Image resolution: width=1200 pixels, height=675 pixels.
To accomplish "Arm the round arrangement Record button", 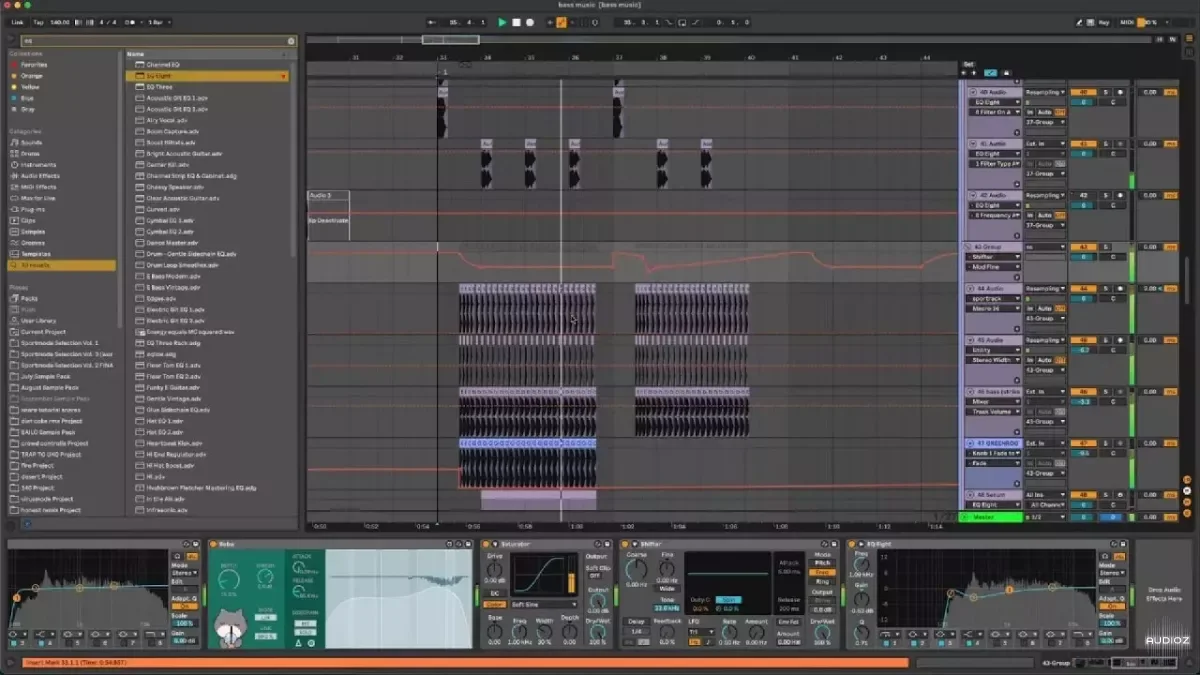I will click(x=530, y=22).
